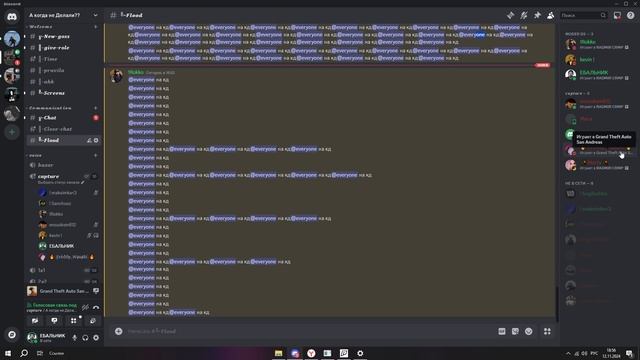640x360 pixels.
Task: Click the search field in header
Action: [x=584, y=15]
